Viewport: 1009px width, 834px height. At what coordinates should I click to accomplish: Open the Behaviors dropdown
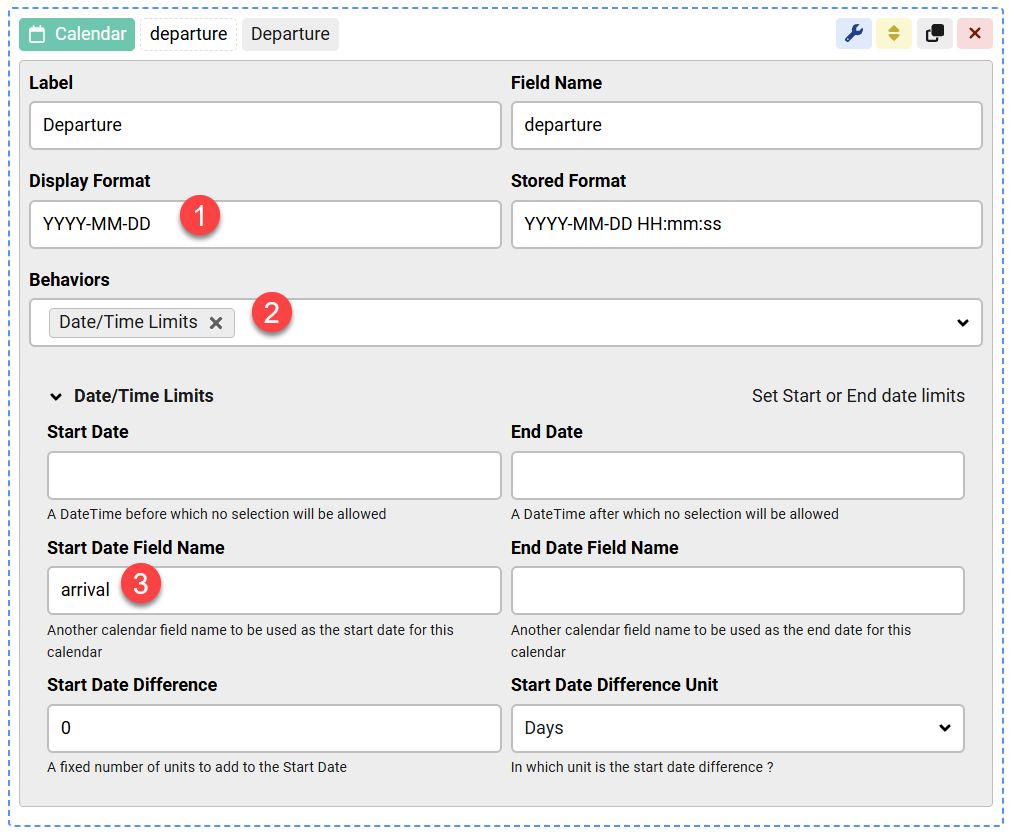tap(961, 322)
